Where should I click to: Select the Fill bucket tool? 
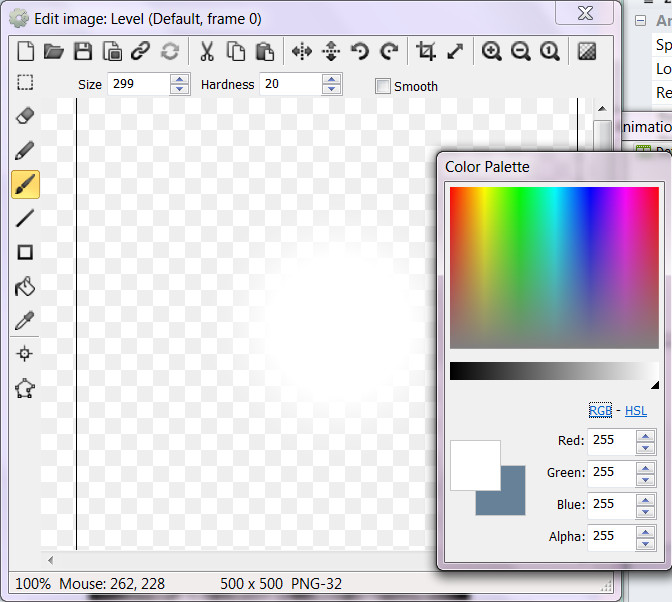25,287
